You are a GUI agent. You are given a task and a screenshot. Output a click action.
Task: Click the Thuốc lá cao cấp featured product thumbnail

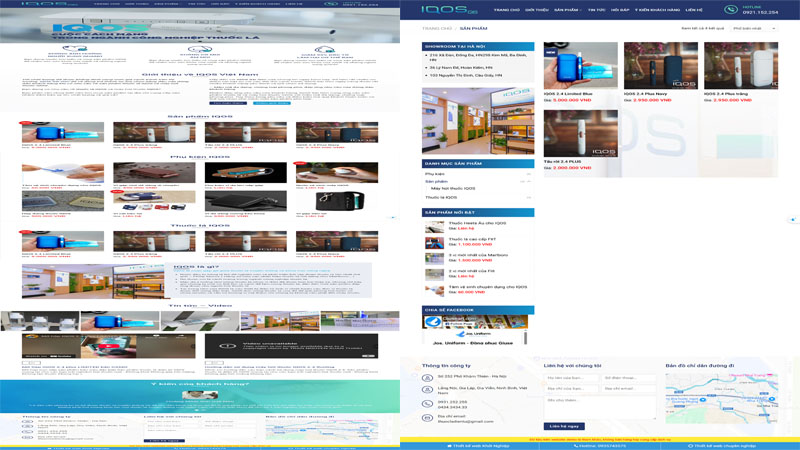click(434, 242)
